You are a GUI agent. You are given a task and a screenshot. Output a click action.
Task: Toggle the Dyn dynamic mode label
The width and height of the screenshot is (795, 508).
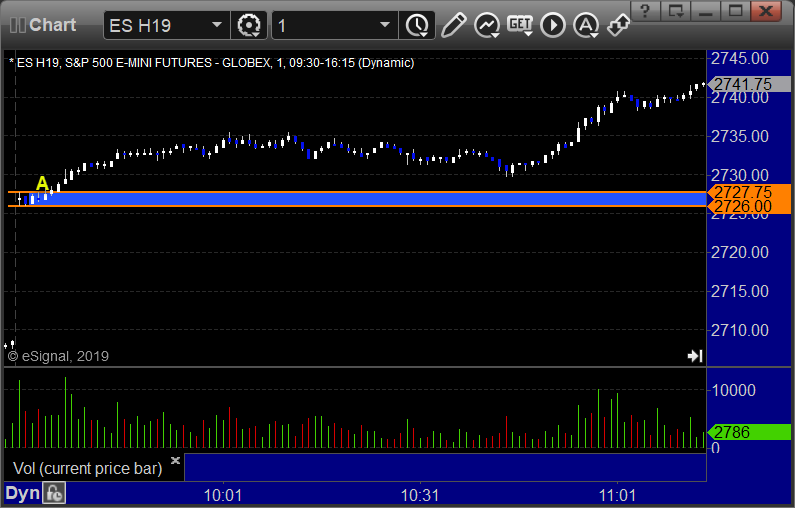click(x=22, y=493)
